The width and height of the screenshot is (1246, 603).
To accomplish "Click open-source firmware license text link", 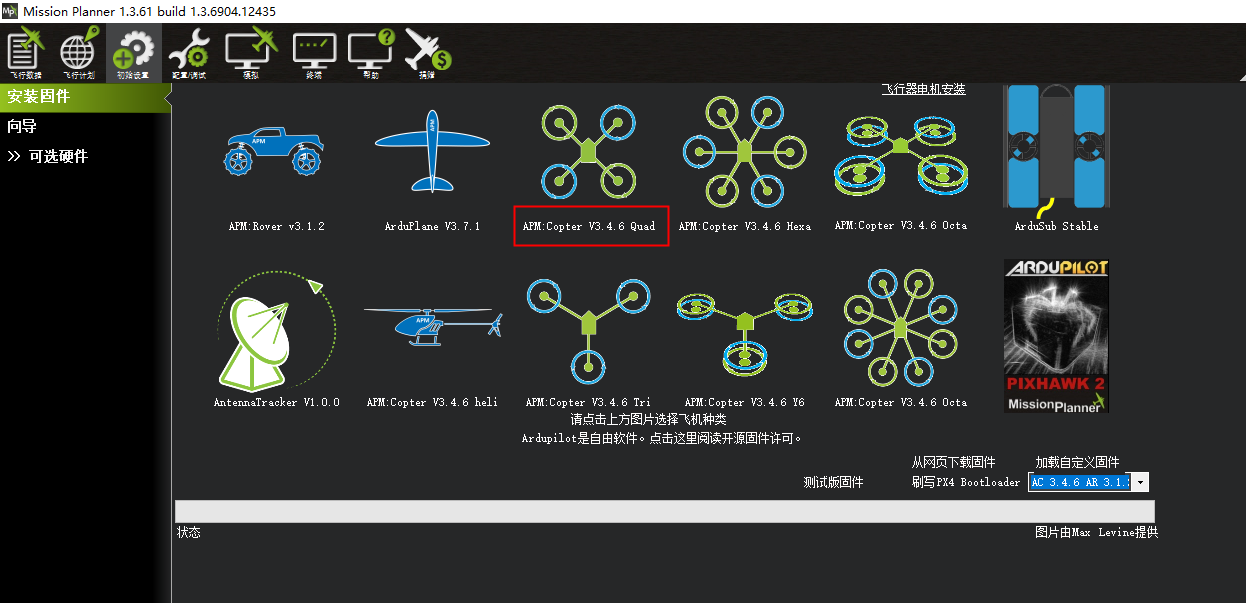I will click(662, 438).
